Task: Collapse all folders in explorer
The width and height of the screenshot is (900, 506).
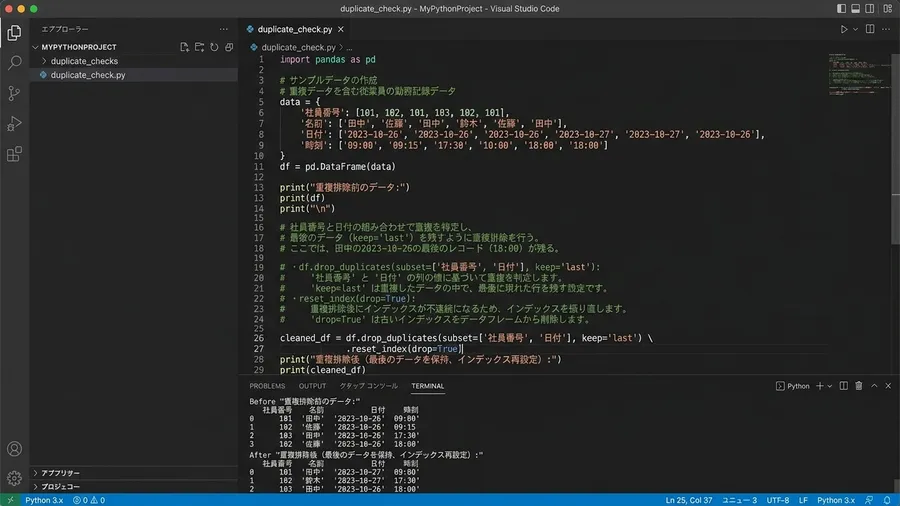Action: [x=229, y=47]
